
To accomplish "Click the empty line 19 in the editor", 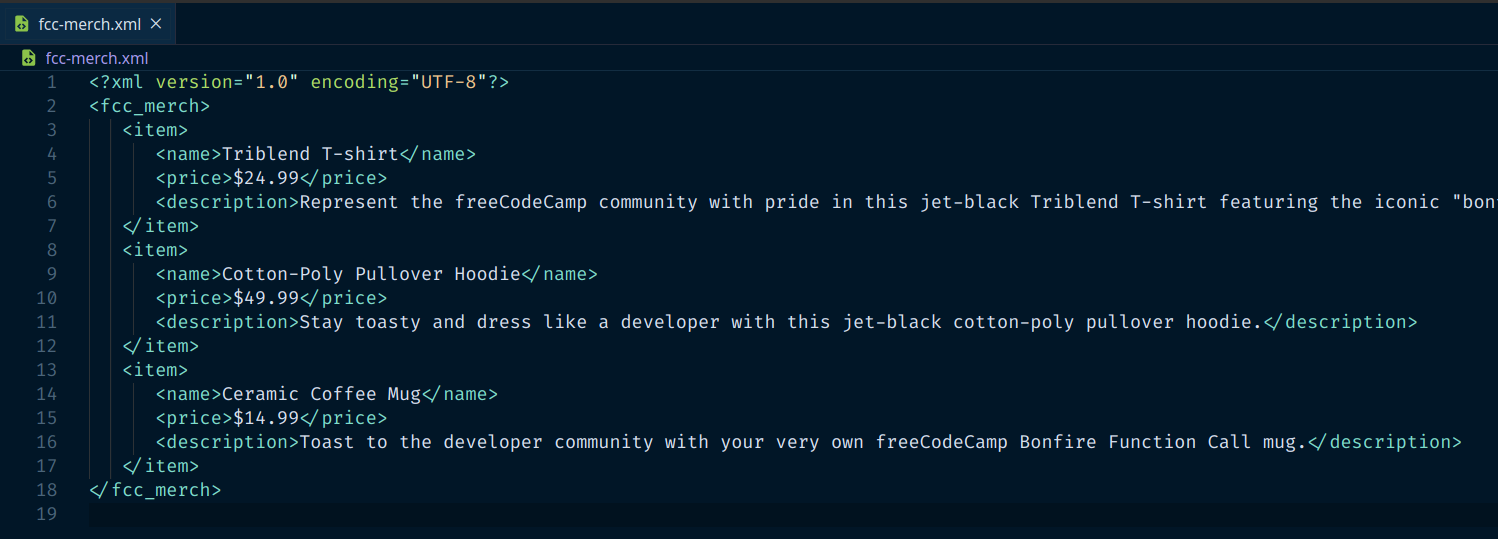I will point(600,514).
